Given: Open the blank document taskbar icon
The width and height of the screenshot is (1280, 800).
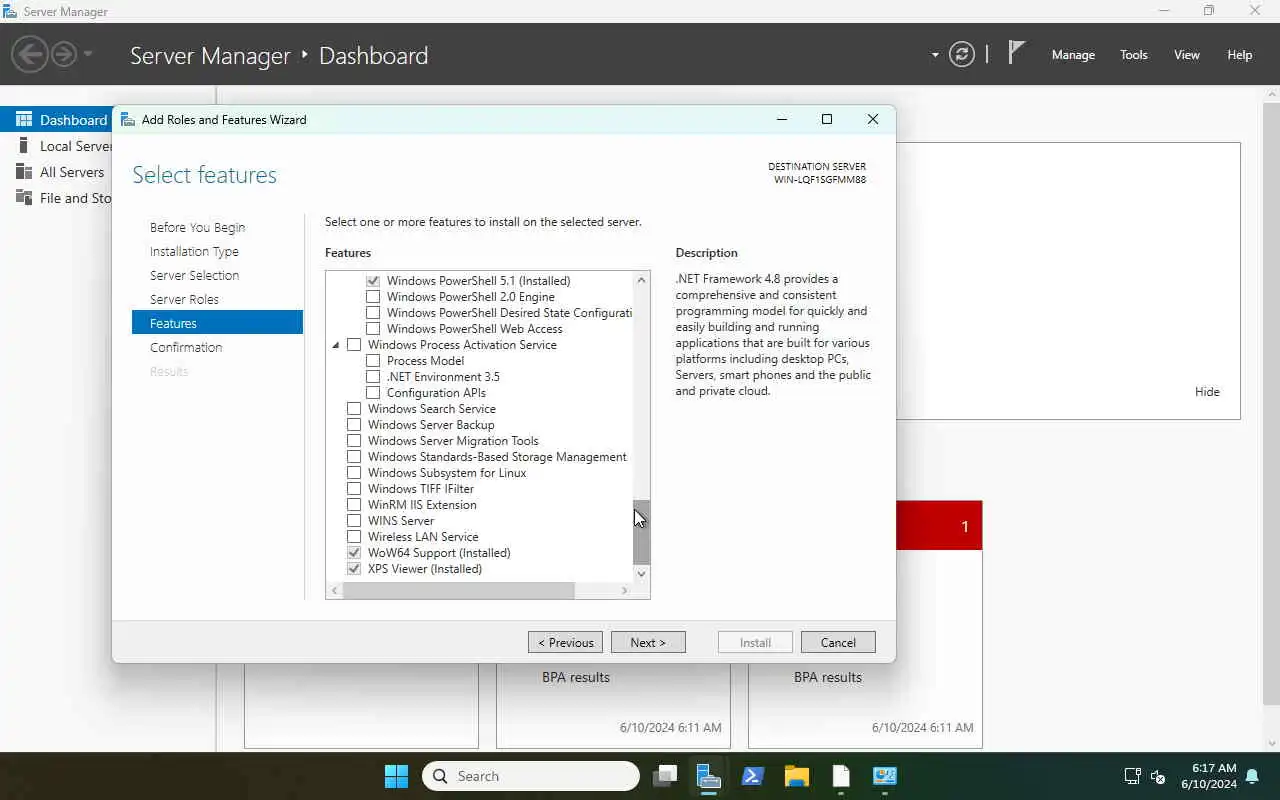Looking at the screenshot, I should click(841, 776).
